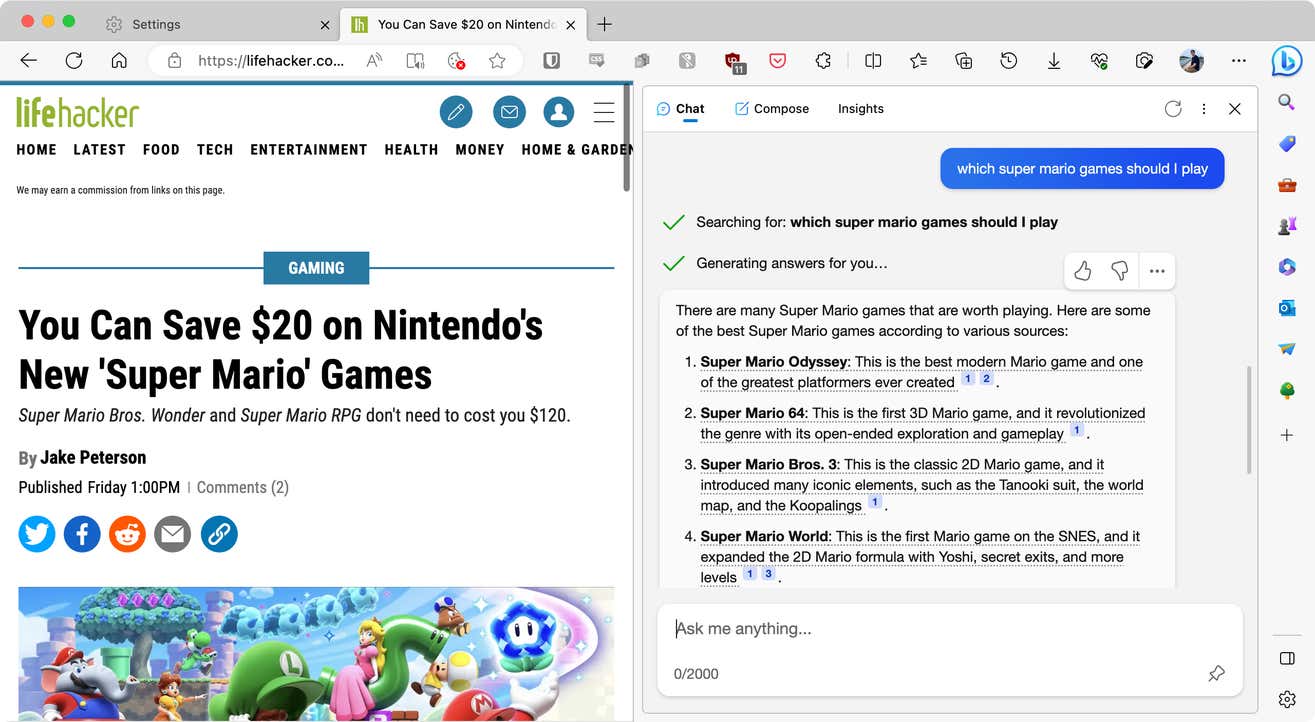Open response more options ellipsis
The image size is (1315, 722).
tap(1157, 271)
